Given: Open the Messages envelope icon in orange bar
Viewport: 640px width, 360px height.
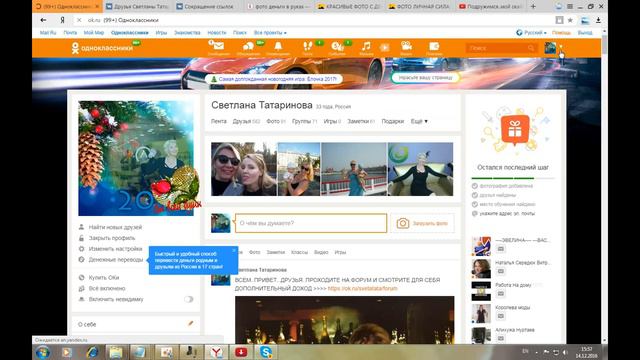Looking at the screenshot, I should pyautogui.click(x=218, y=46).
